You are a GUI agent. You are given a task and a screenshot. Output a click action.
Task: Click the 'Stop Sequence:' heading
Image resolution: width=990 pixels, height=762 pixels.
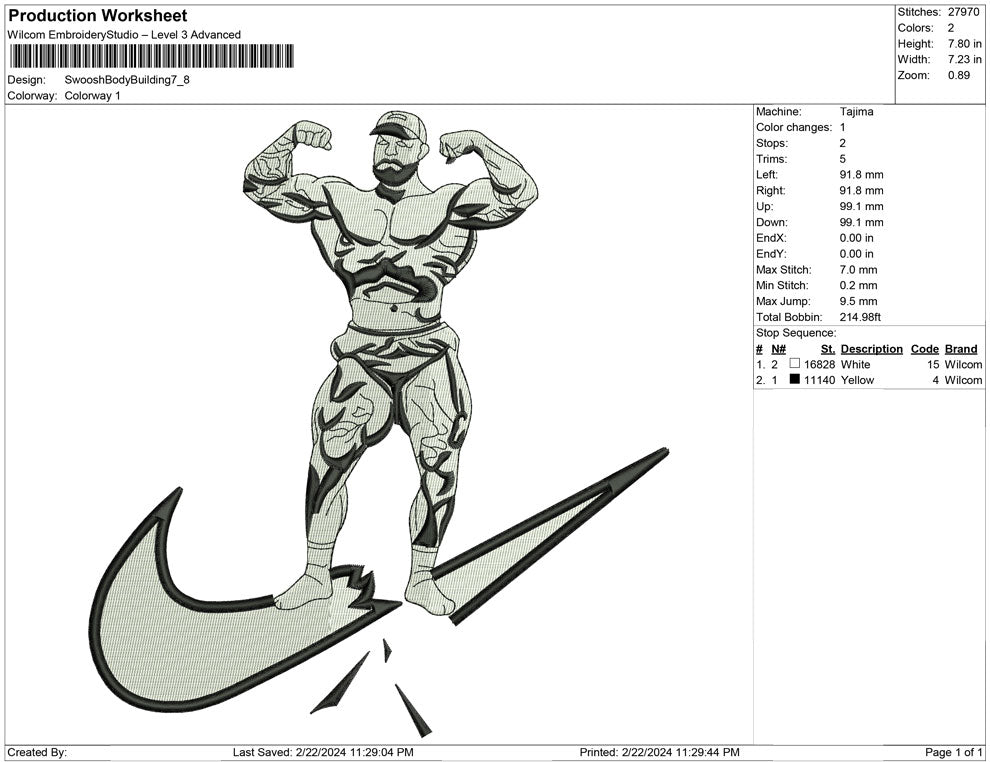pyautogui.click(x=796, y=333)
